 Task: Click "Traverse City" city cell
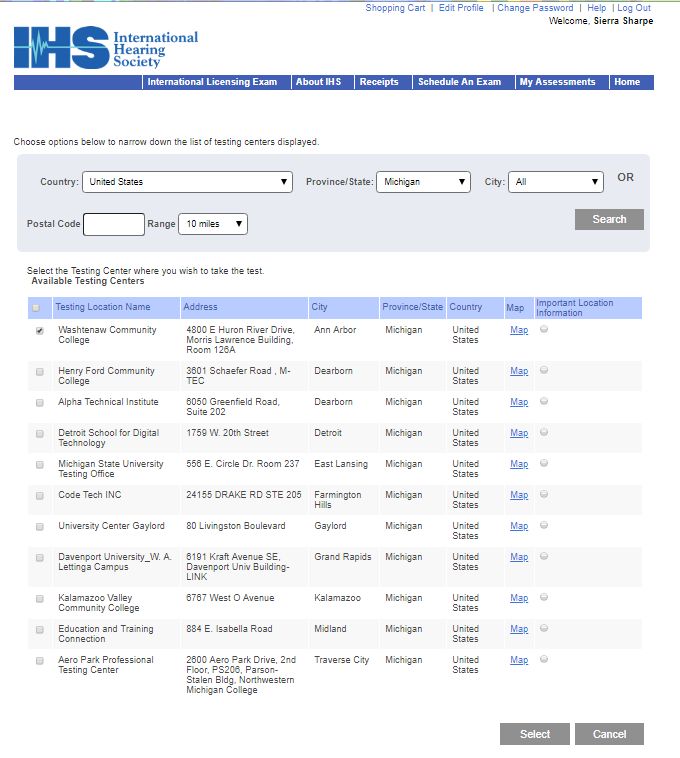[341, 659]
